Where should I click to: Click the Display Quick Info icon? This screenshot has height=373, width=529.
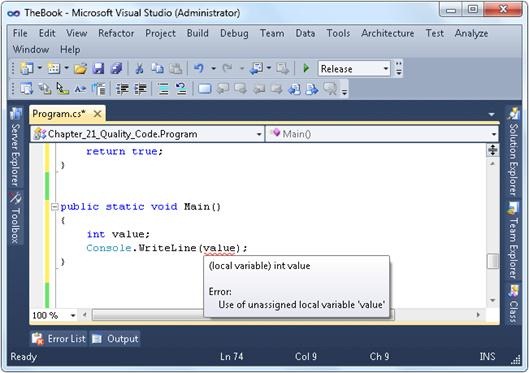pos(62,89)
